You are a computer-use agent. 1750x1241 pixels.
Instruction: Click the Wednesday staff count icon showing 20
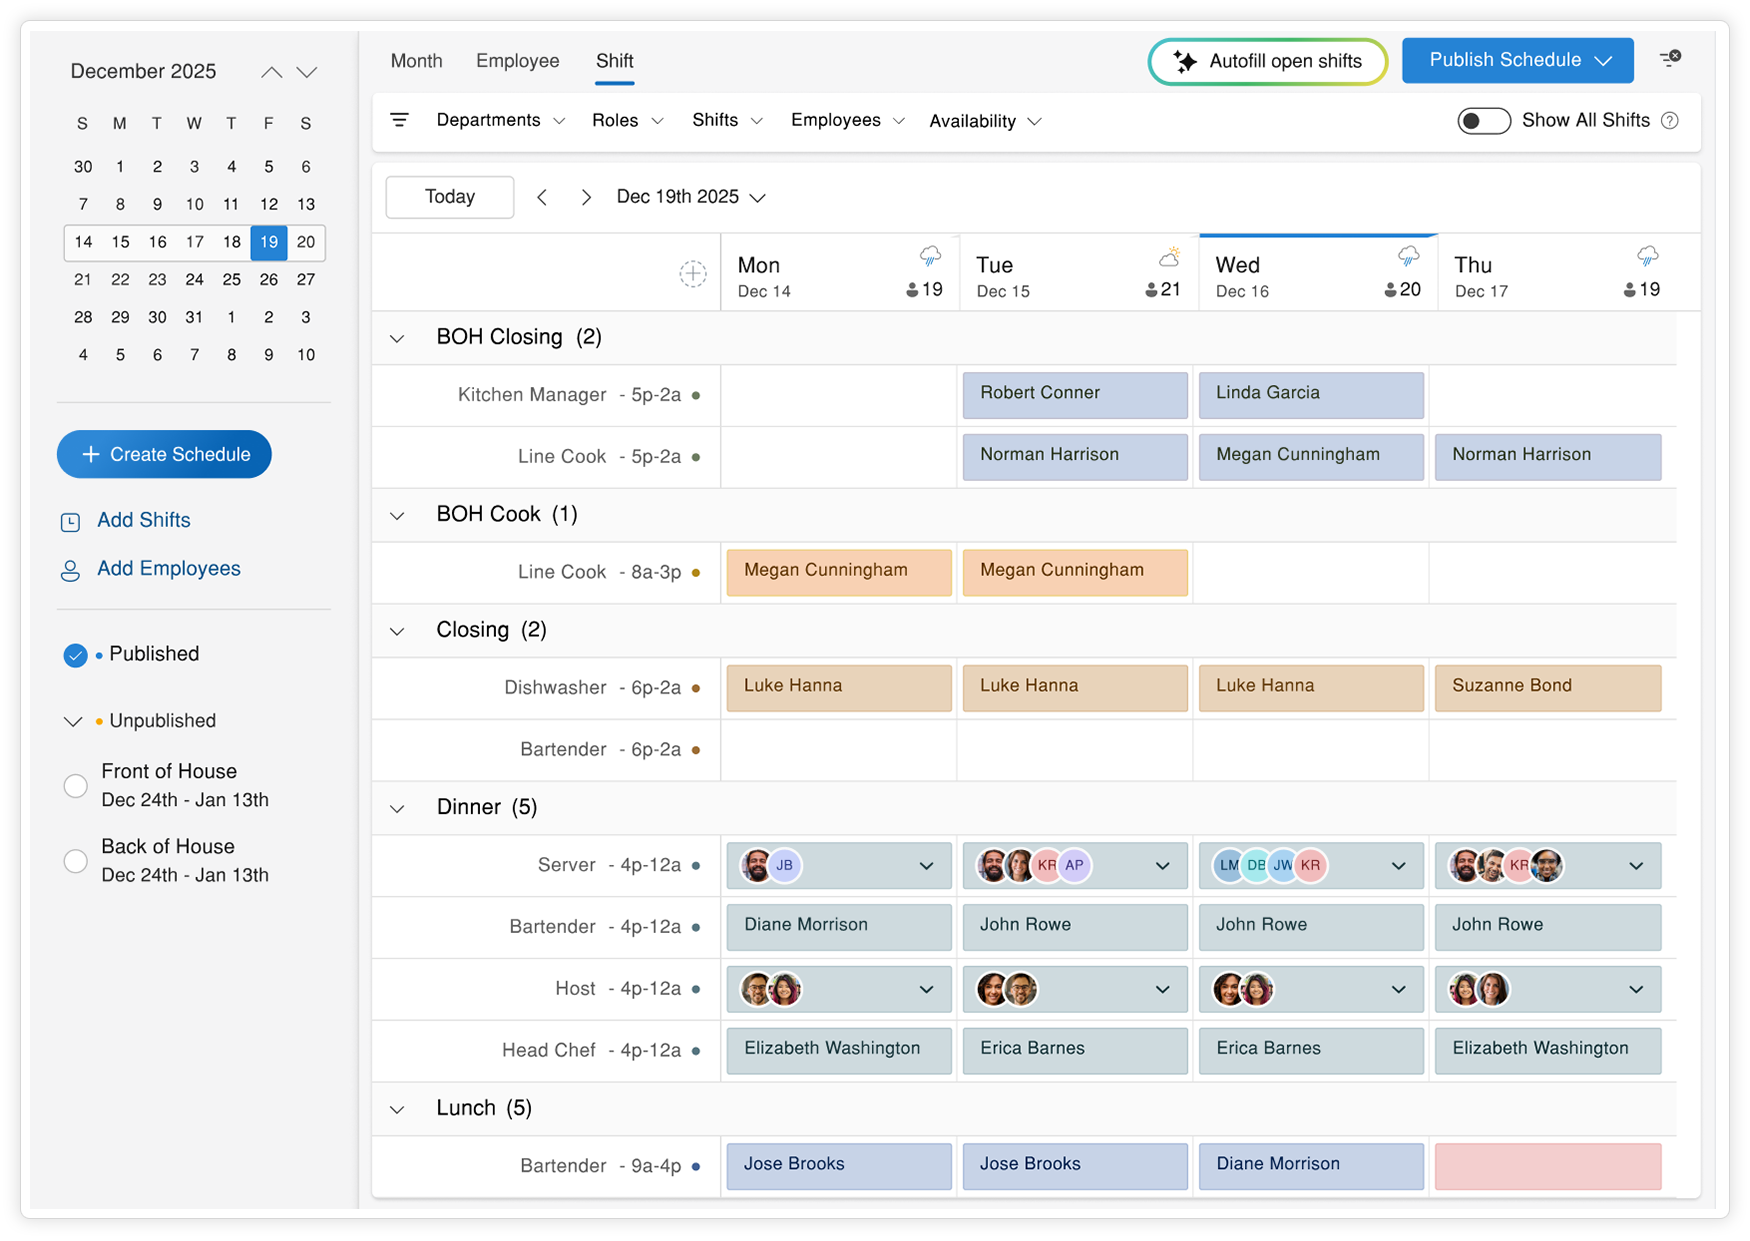(1390, 290)
